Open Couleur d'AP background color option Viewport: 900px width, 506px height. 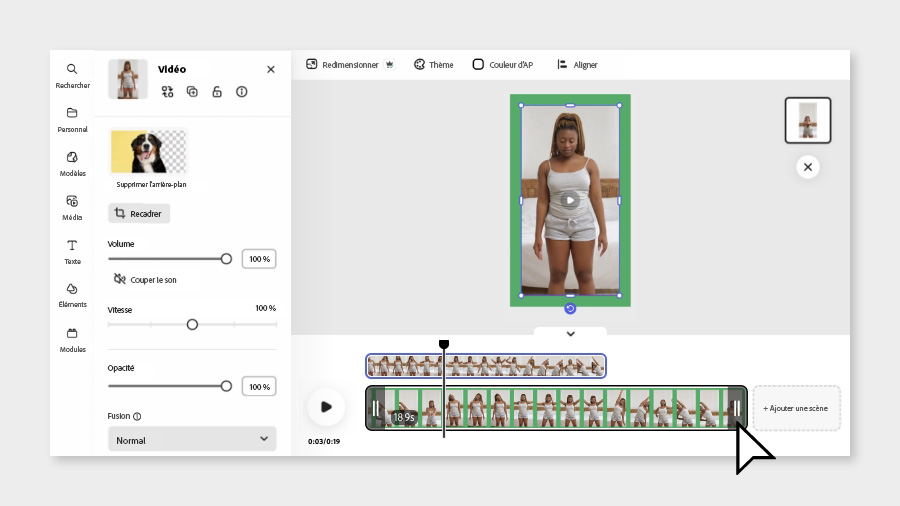503,65
